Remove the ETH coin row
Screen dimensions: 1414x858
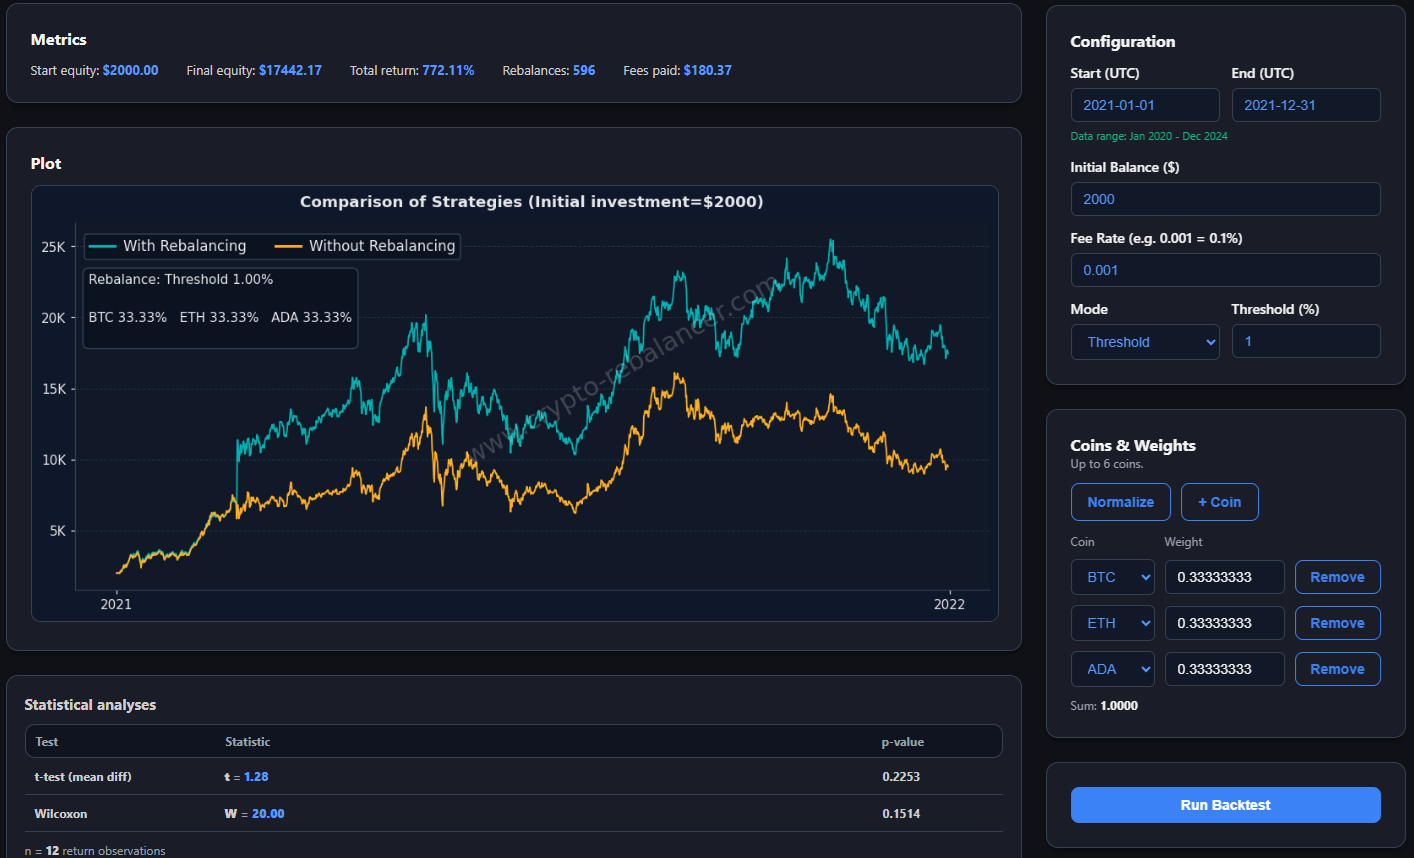[x=1337, y=623]
